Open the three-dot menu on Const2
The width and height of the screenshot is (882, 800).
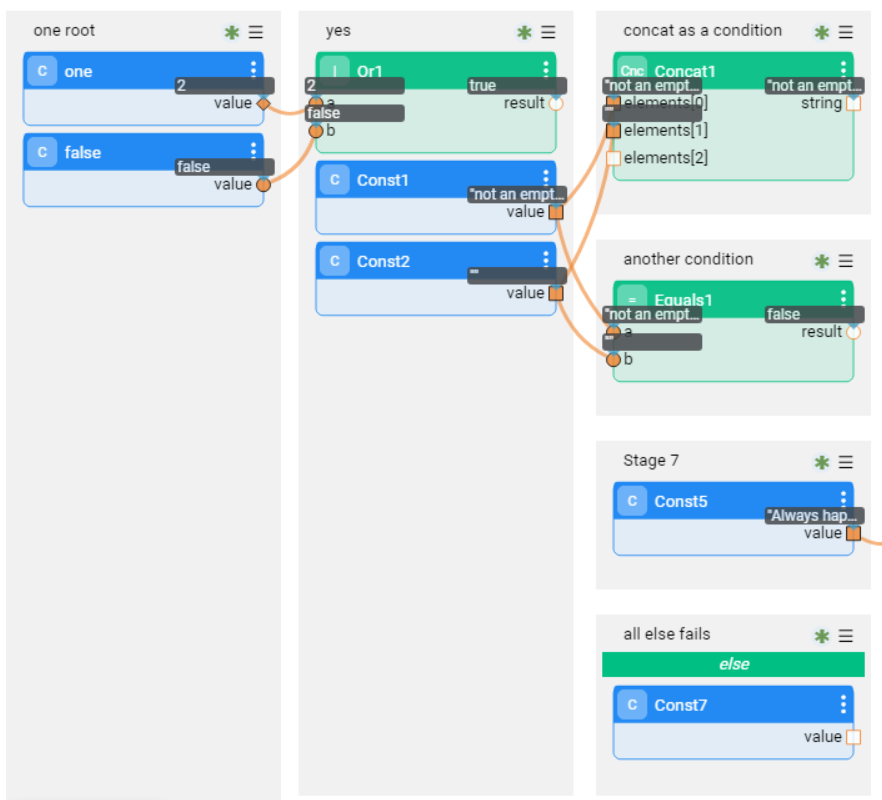[x=546, y=259]
